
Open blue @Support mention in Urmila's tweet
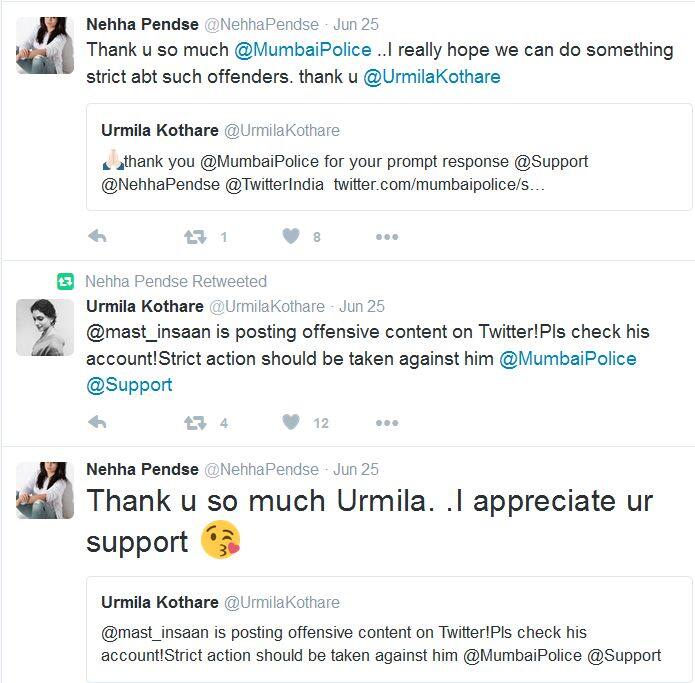click(129, 385)
